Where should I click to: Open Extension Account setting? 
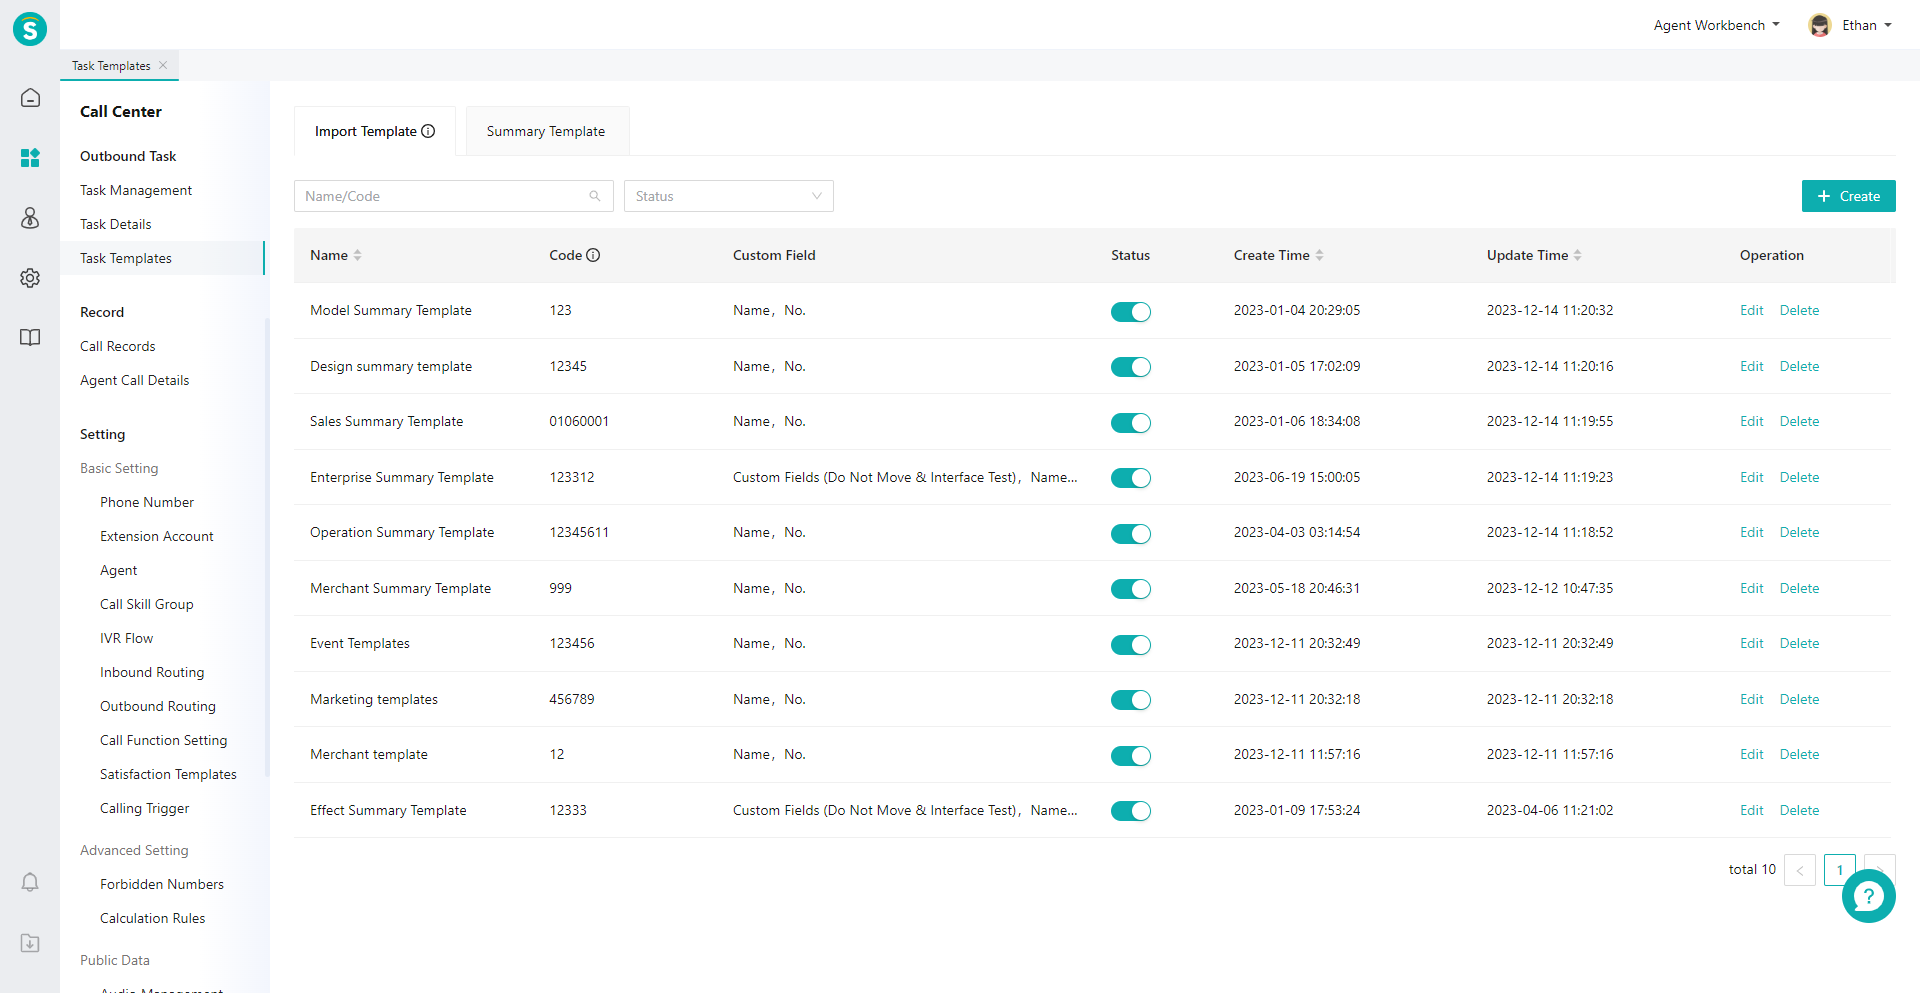tap(157, 536)
